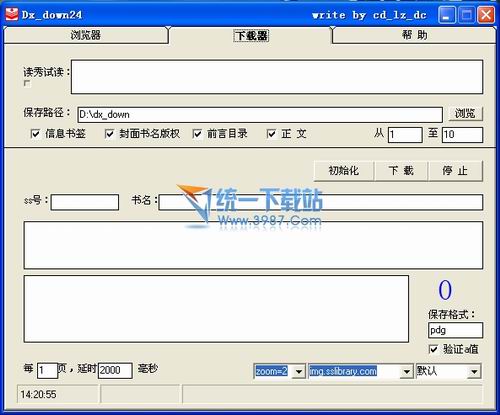500x415 pixels.
Task: Toggle the 封面书名版权 checkbox
Action: (109, 134)
